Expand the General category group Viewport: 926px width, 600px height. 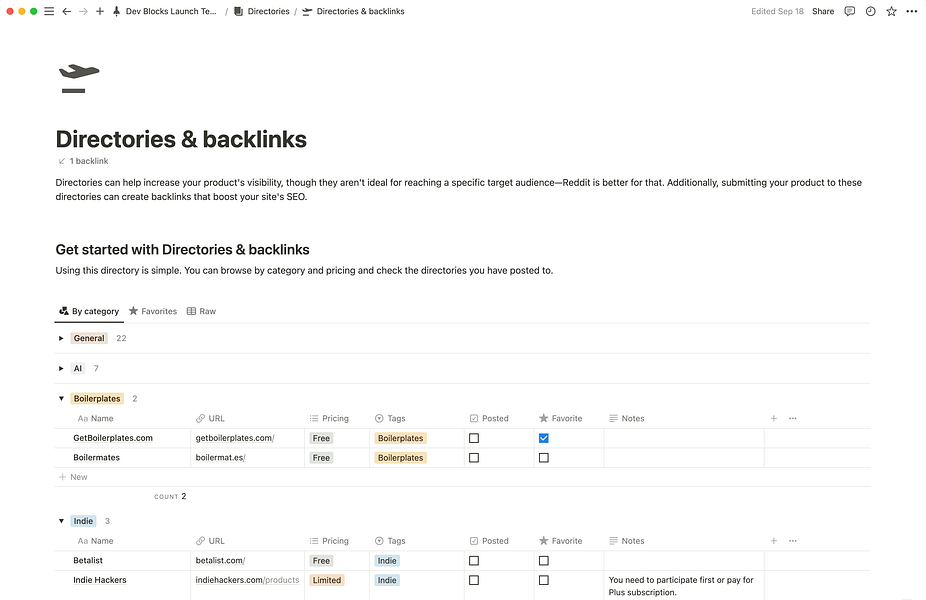click(61, 338)
